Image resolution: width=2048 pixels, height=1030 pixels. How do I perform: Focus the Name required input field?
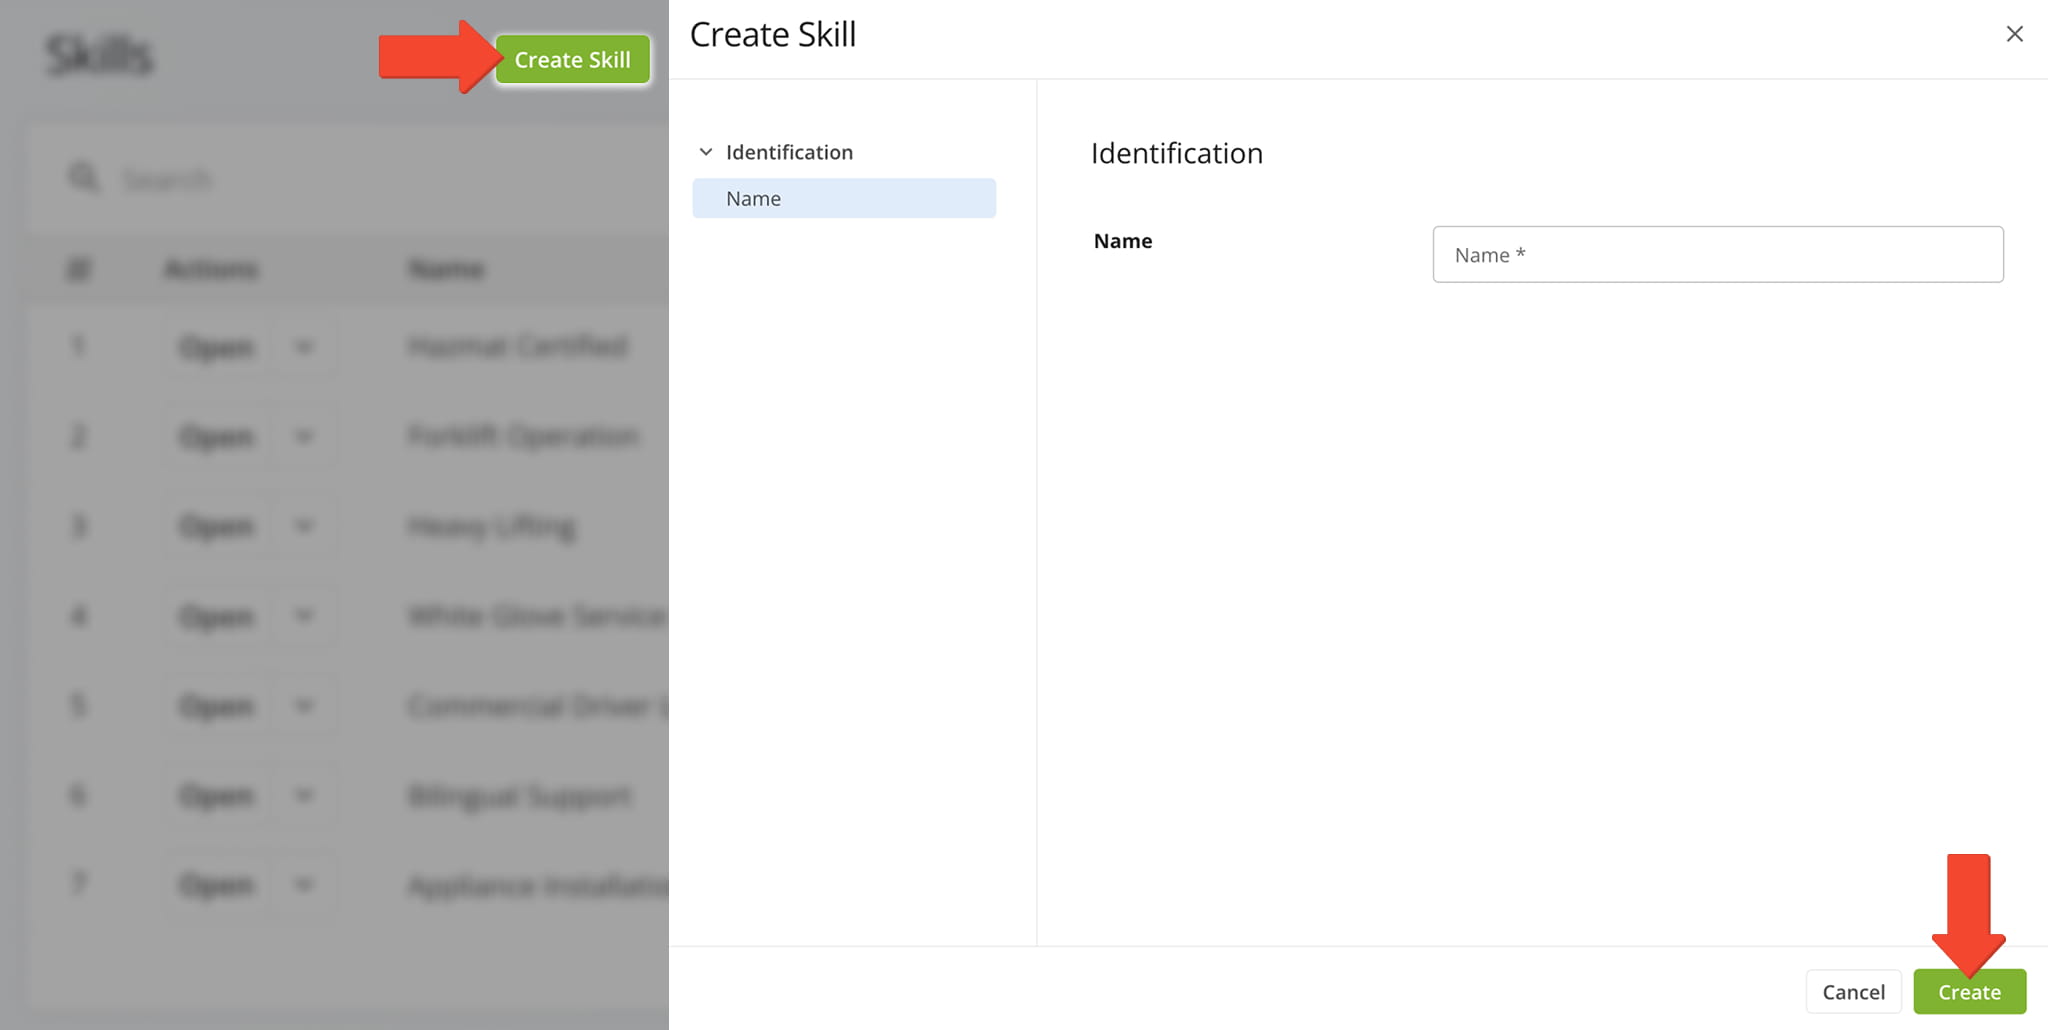click(x=1717, y=254)
